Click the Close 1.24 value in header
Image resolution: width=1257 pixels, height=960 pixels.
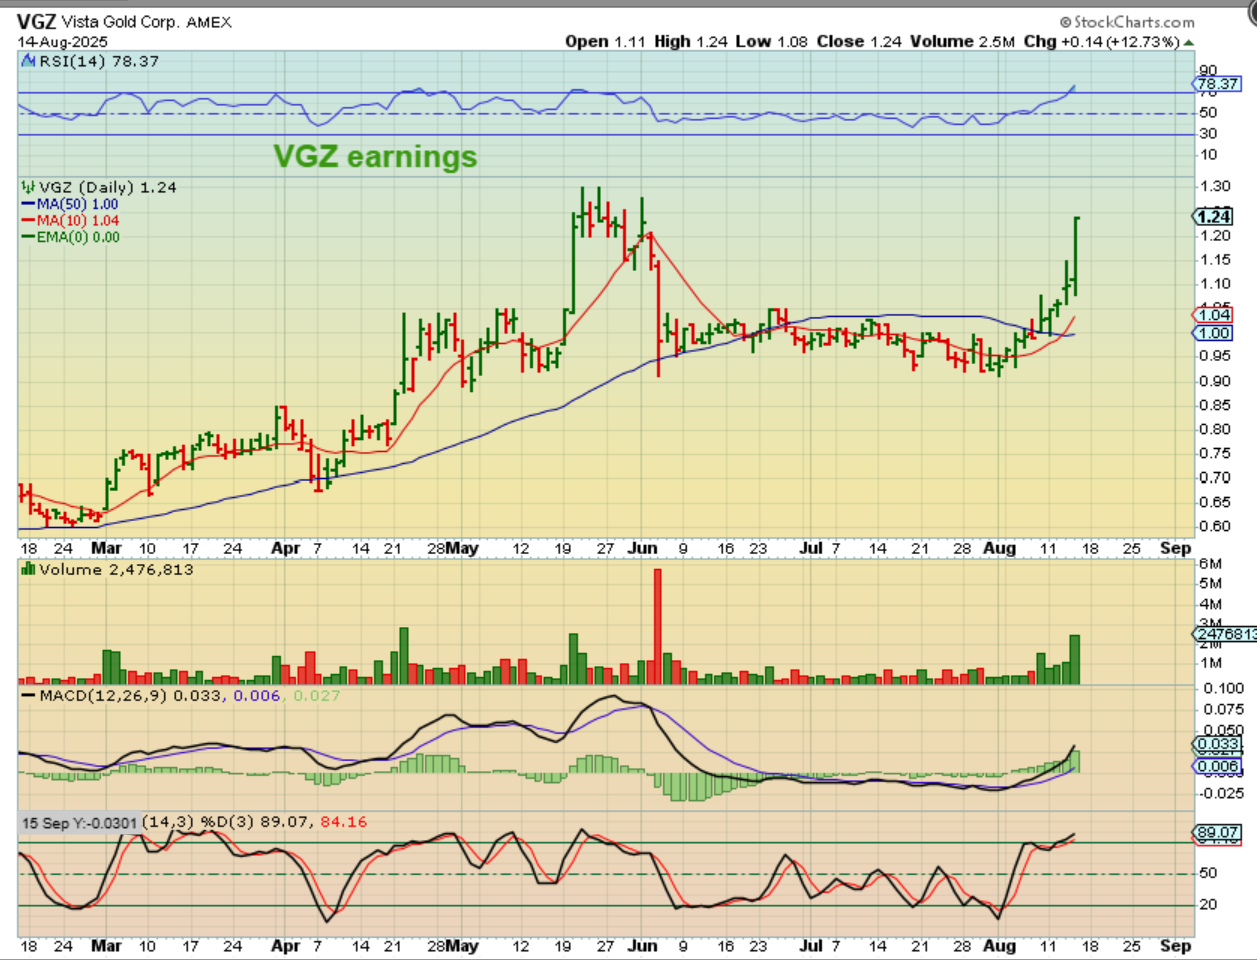(x=859, y=41)
